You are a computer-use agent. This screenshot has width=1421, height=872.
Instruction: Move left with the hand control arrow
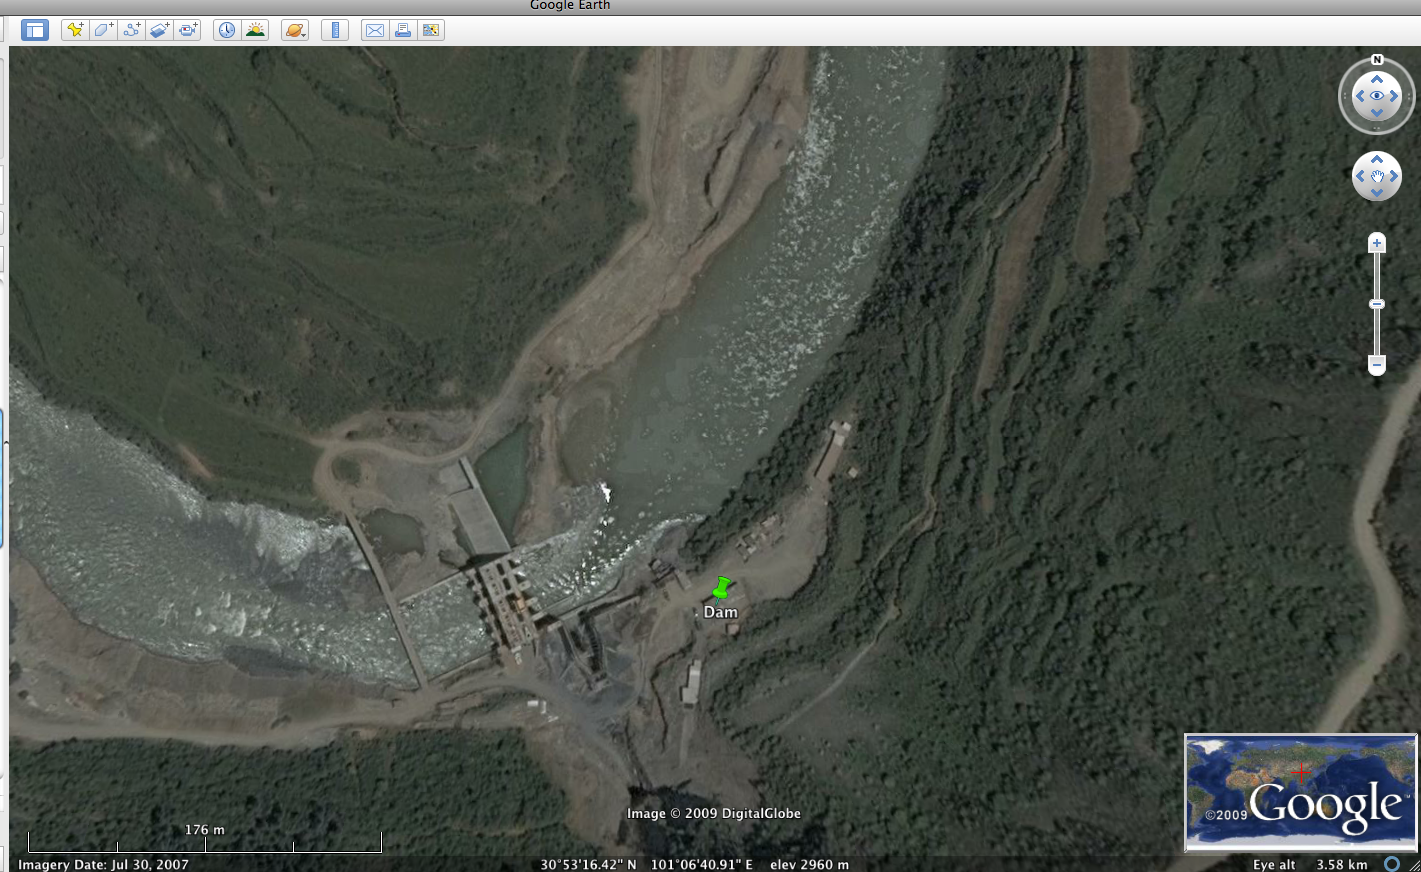click(x=1360, y=176)
